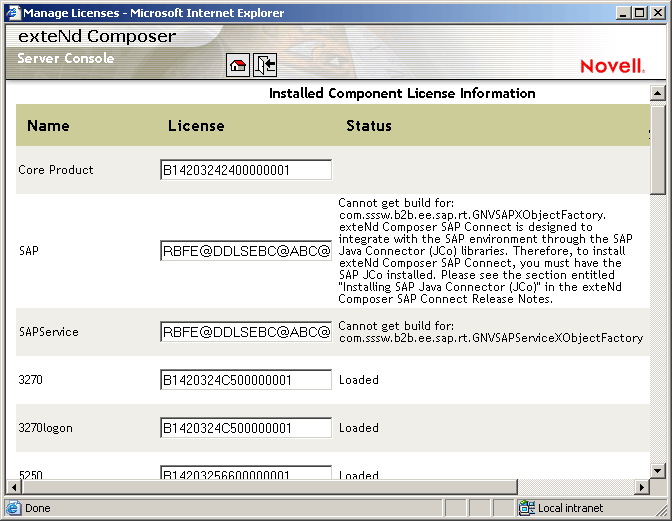Click the Local intranet zone icon
672x521 pixels.
coord(526,508)
